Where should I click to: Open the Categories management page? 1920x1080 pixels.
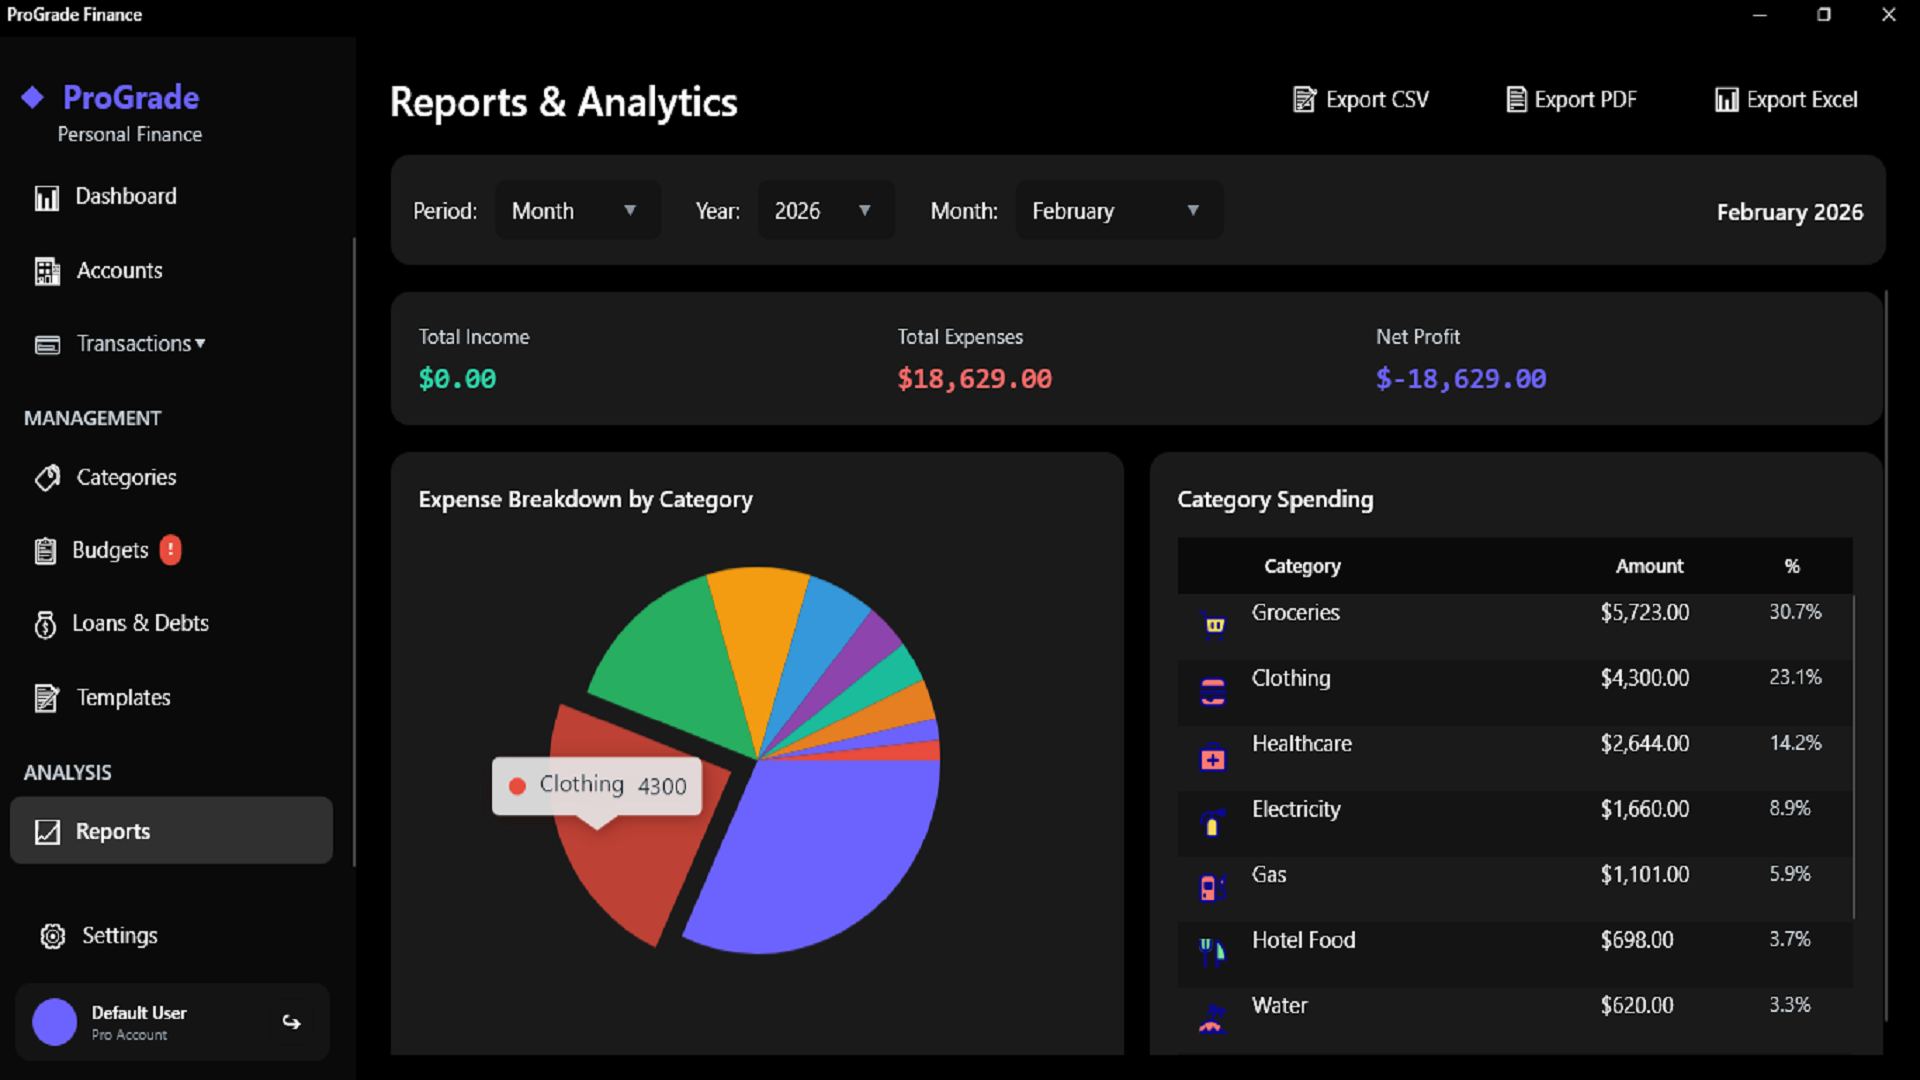pyautogui.click(x=125, y=478)
